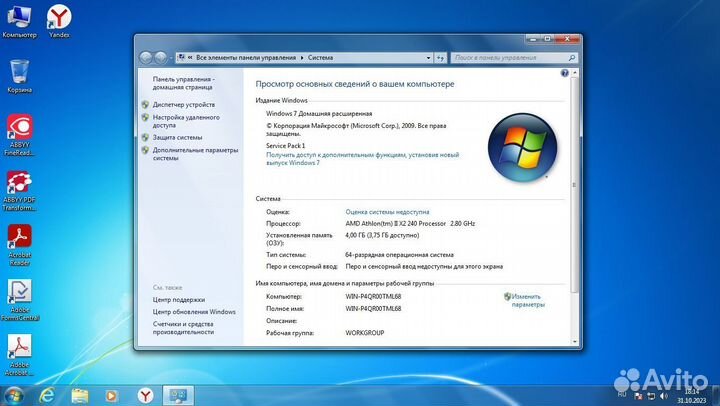720x406 pixels.
Task: Click Изменить параметры link
Action: (x=528, y=300)
